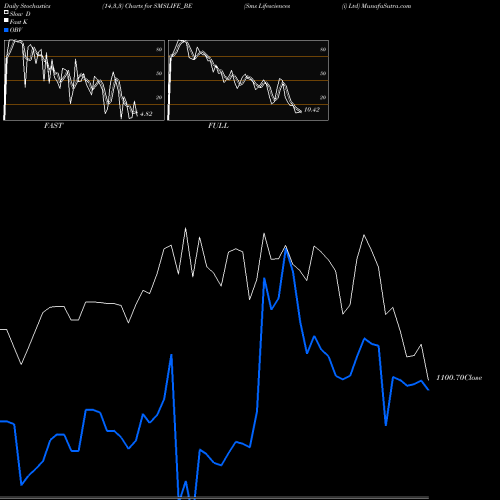Click the 50 level label in FULL chart
Image resolution: width=500 pixels, height=500 pixels.
pos(323,73)
